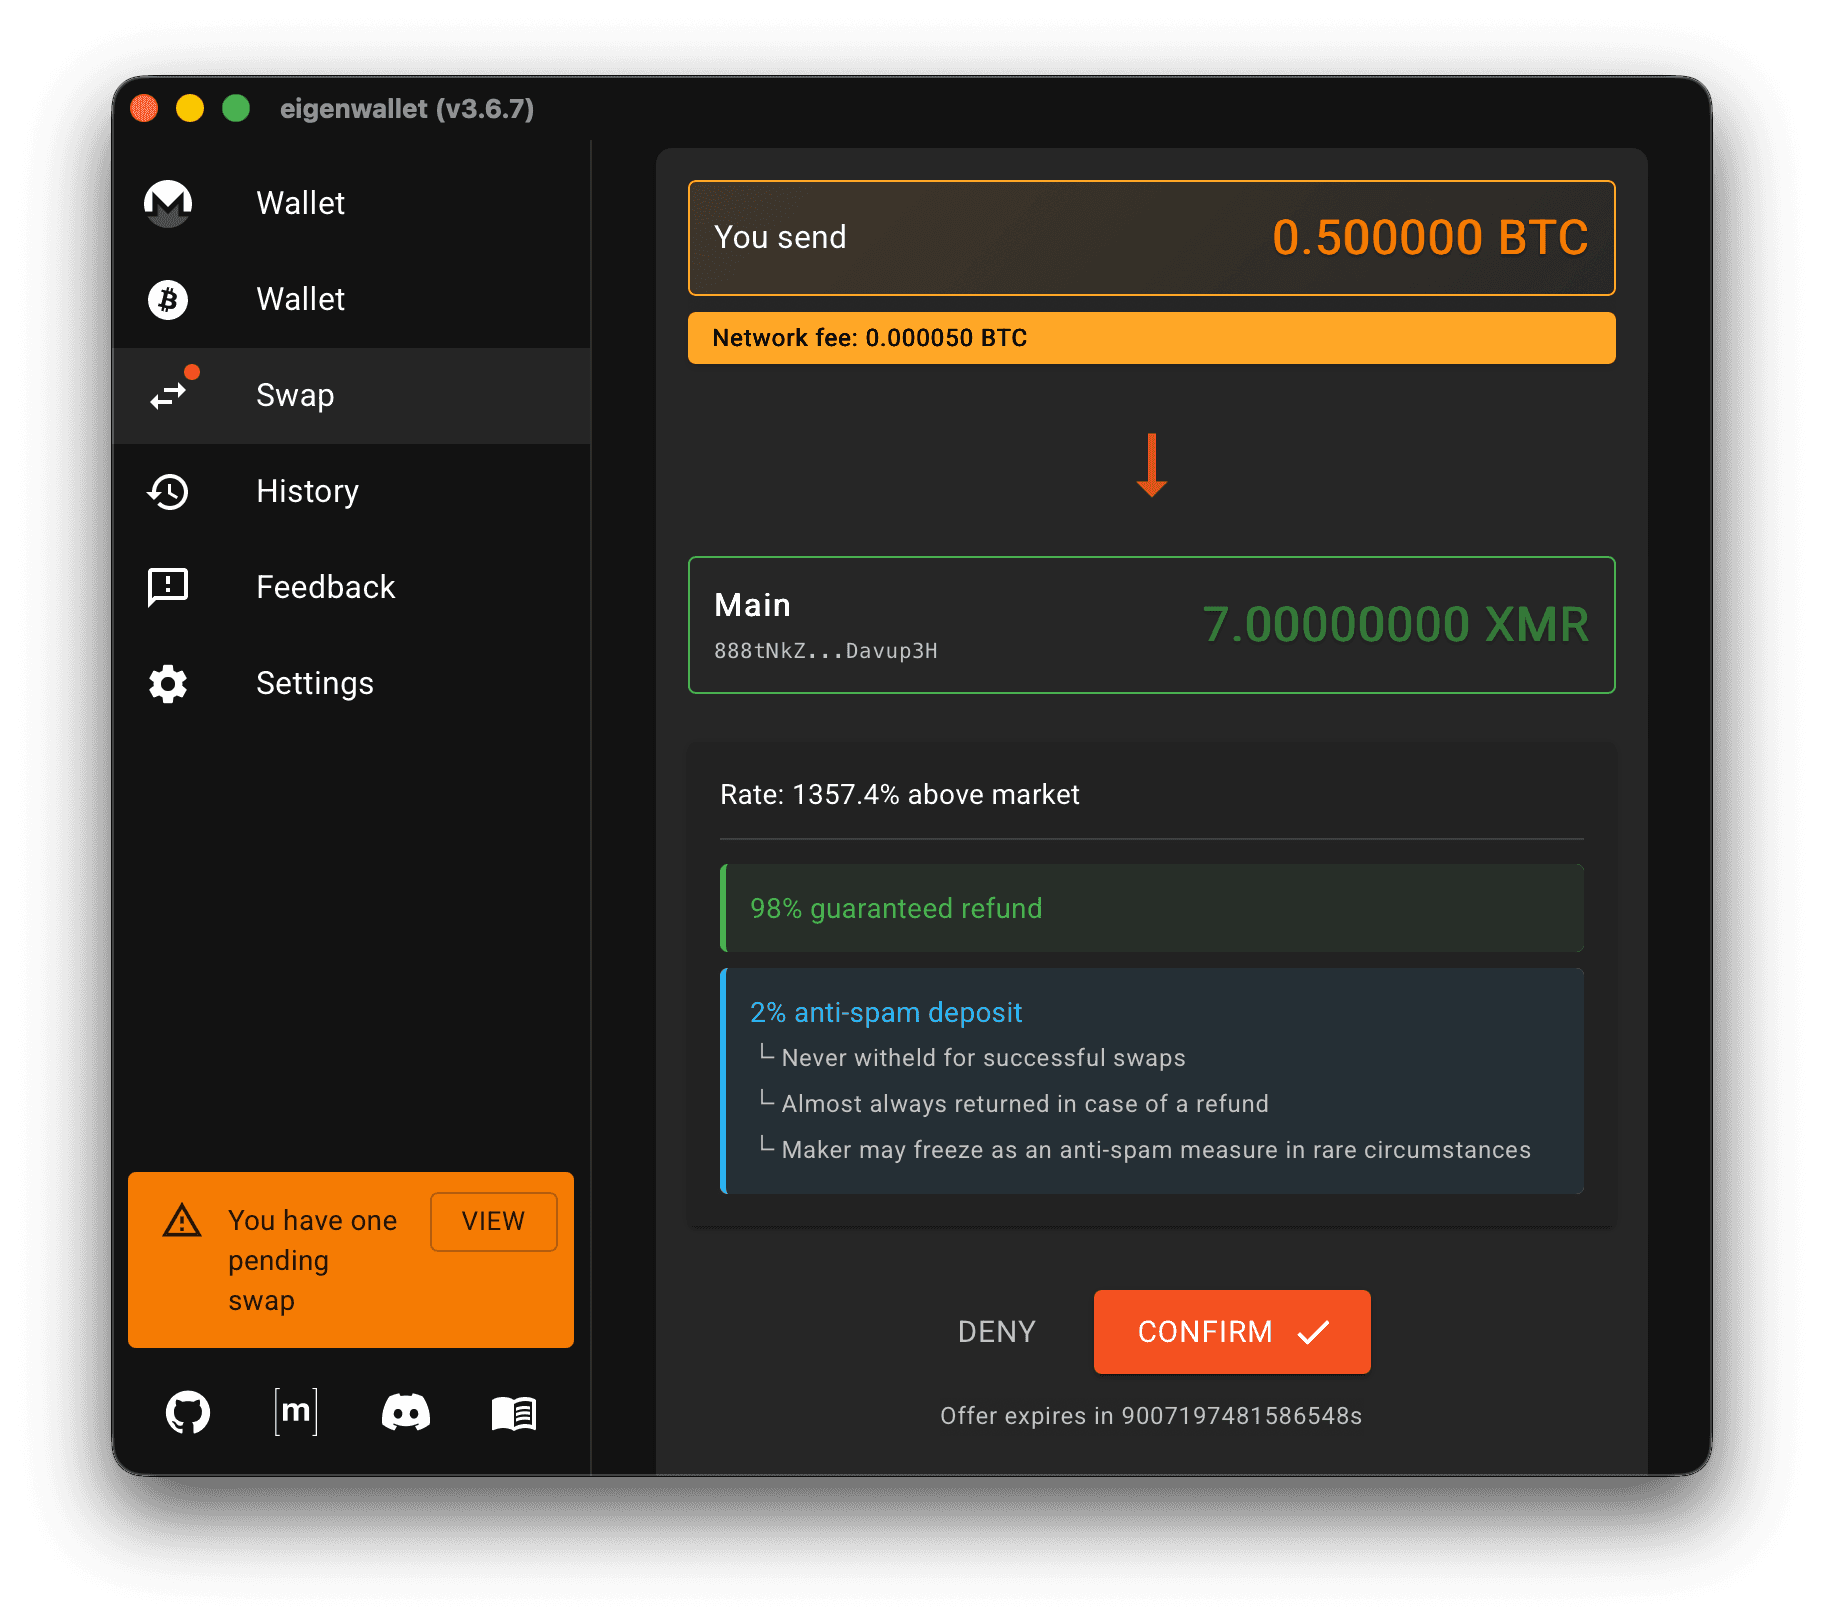Open the Bitcoin wallet icon
The height and width of the screenshot is (1624, 1824).
(x=168, y=299)
